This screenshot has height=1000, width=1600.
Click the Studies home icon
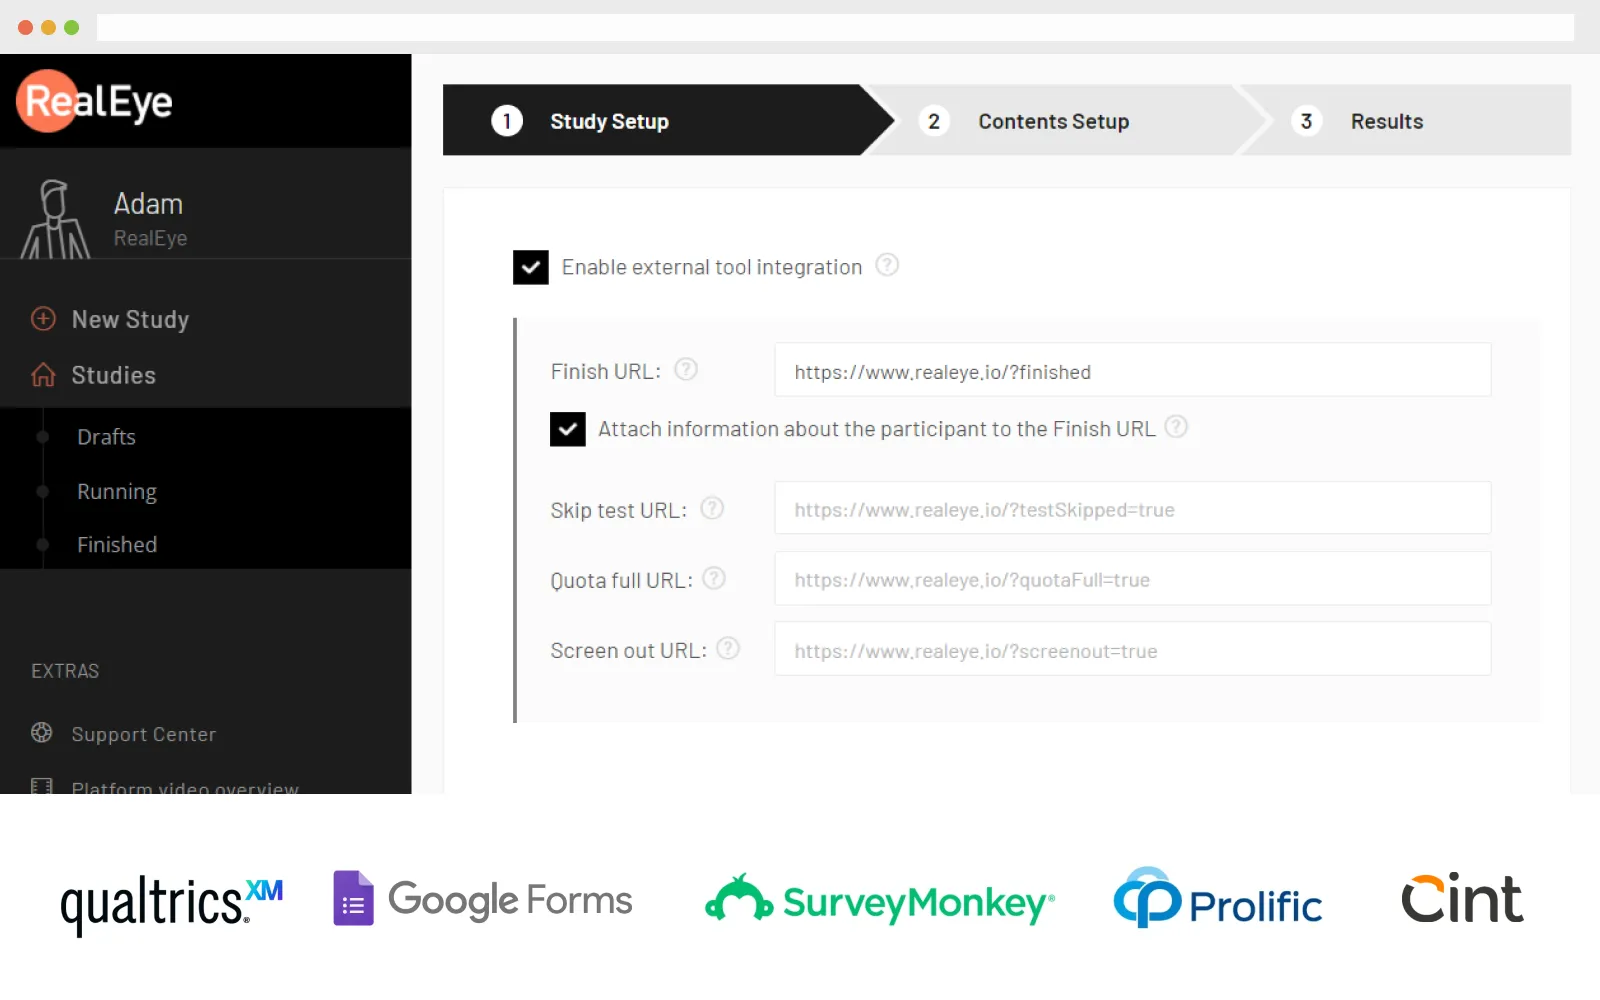pos(43,375)
